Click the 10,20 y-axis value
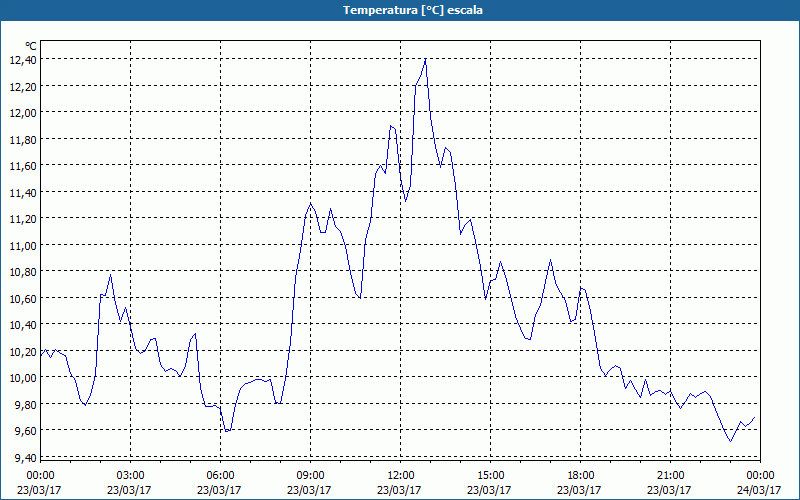The height and width of the screenshot is (500, 800). click(x=23, y=352)
